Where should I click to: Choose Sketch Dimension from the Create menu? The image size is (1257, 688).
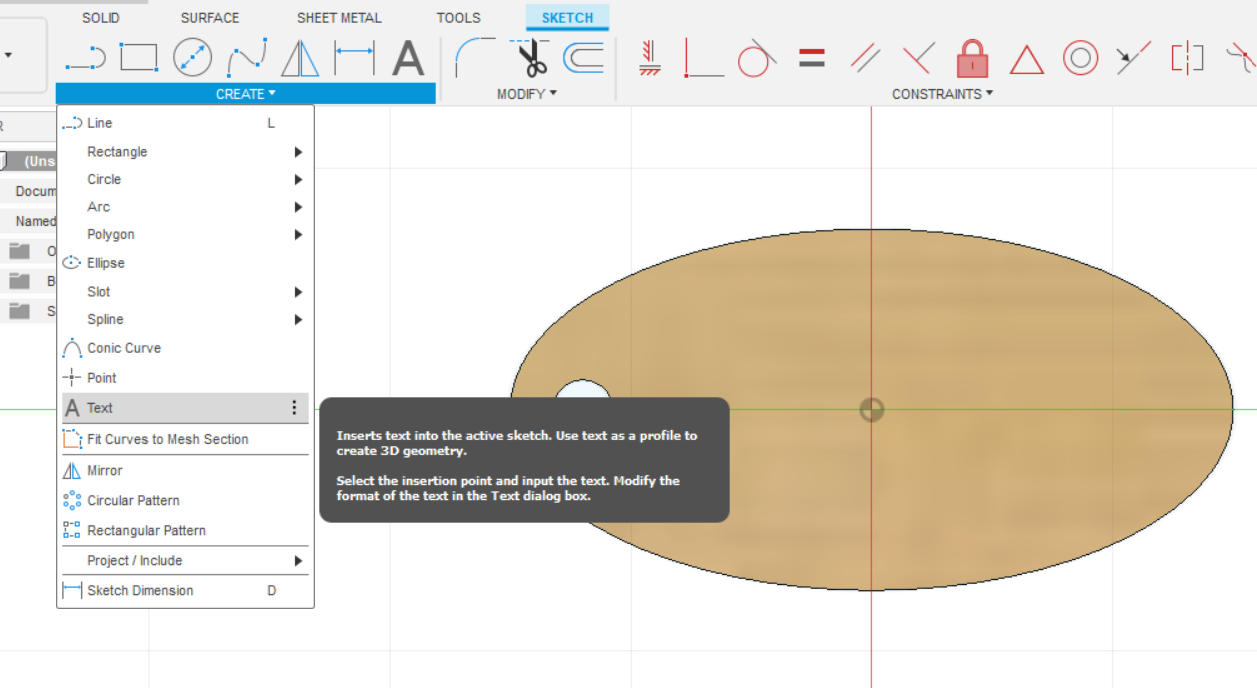(x=185, y=590)
